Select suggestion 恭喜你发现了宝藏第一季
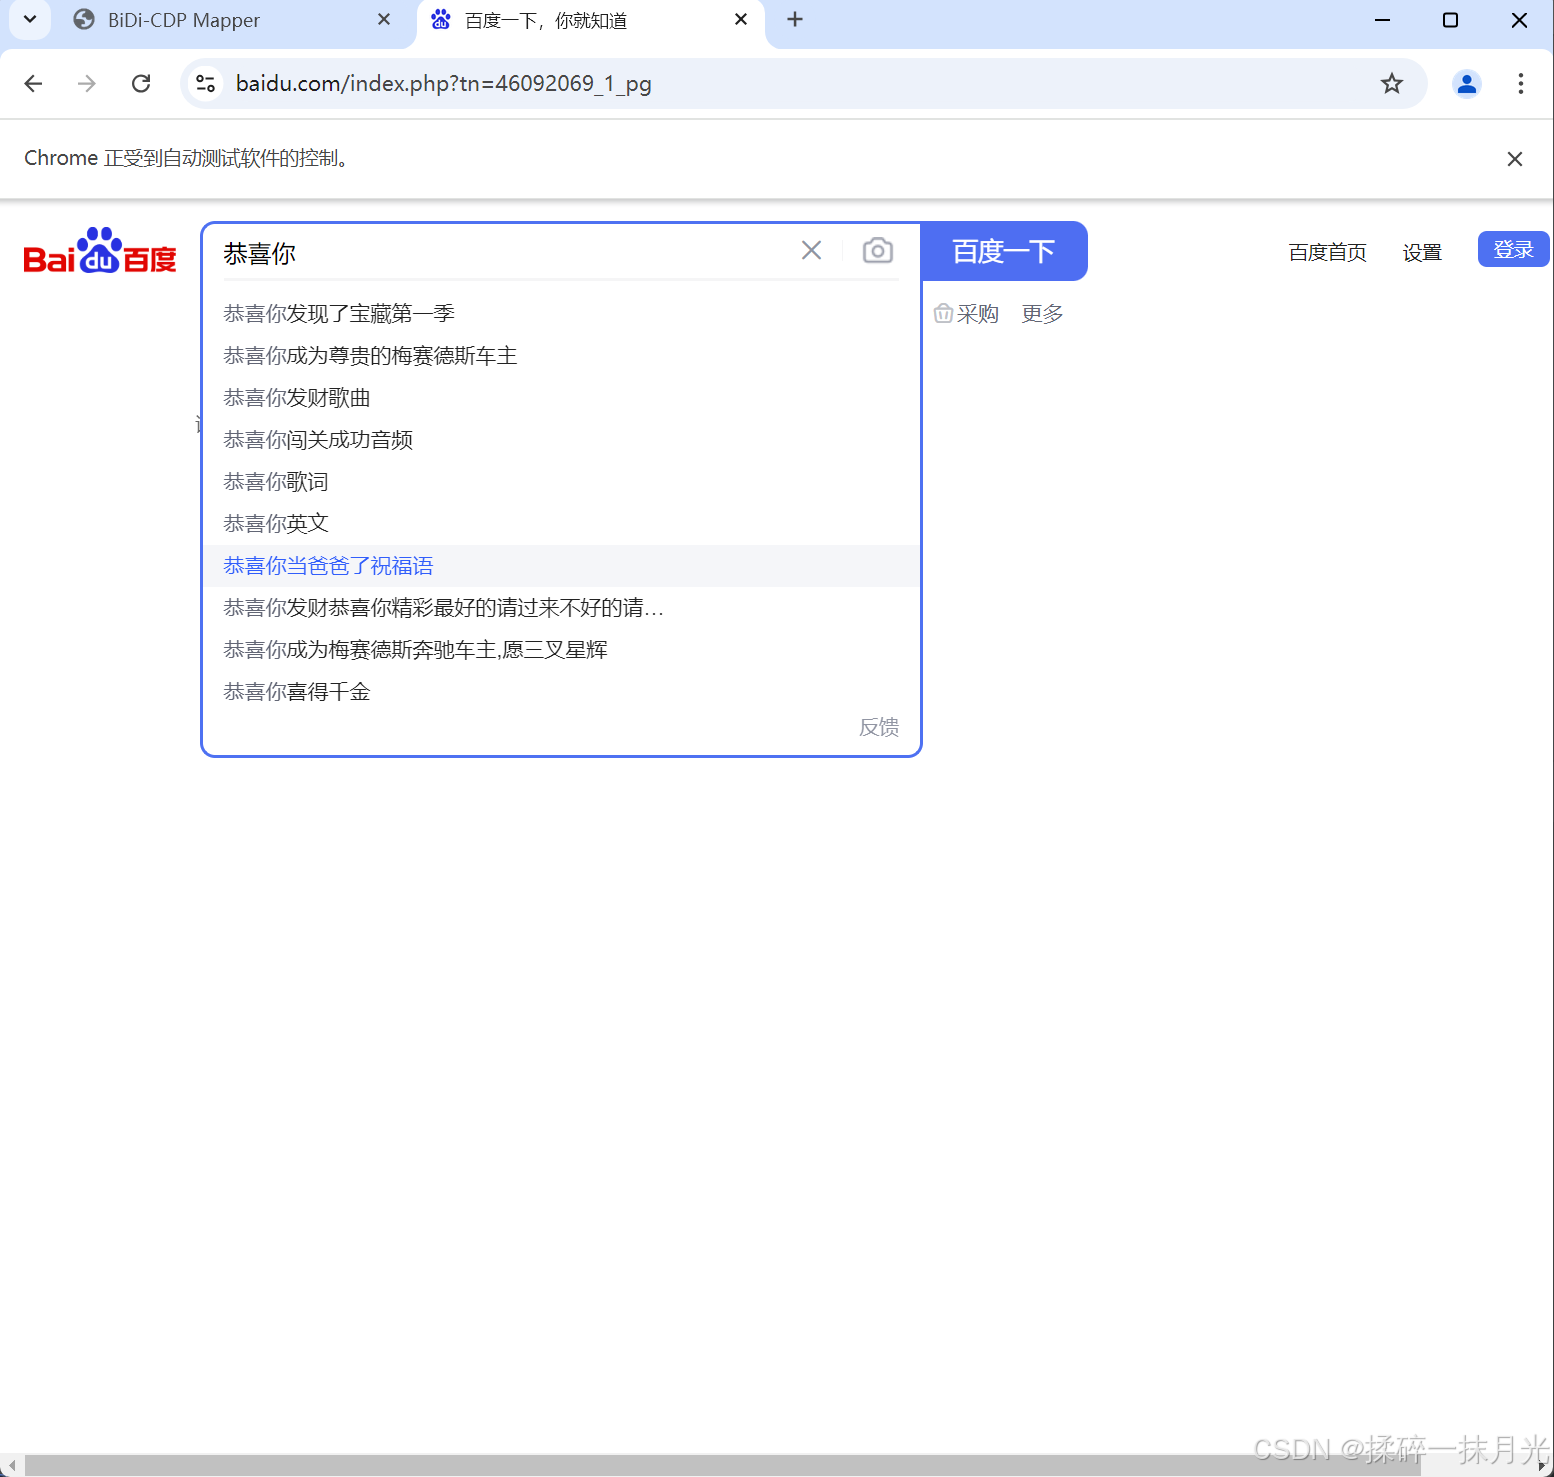The height and width of the screenshot is (1477, 1554). pos(560,314)
